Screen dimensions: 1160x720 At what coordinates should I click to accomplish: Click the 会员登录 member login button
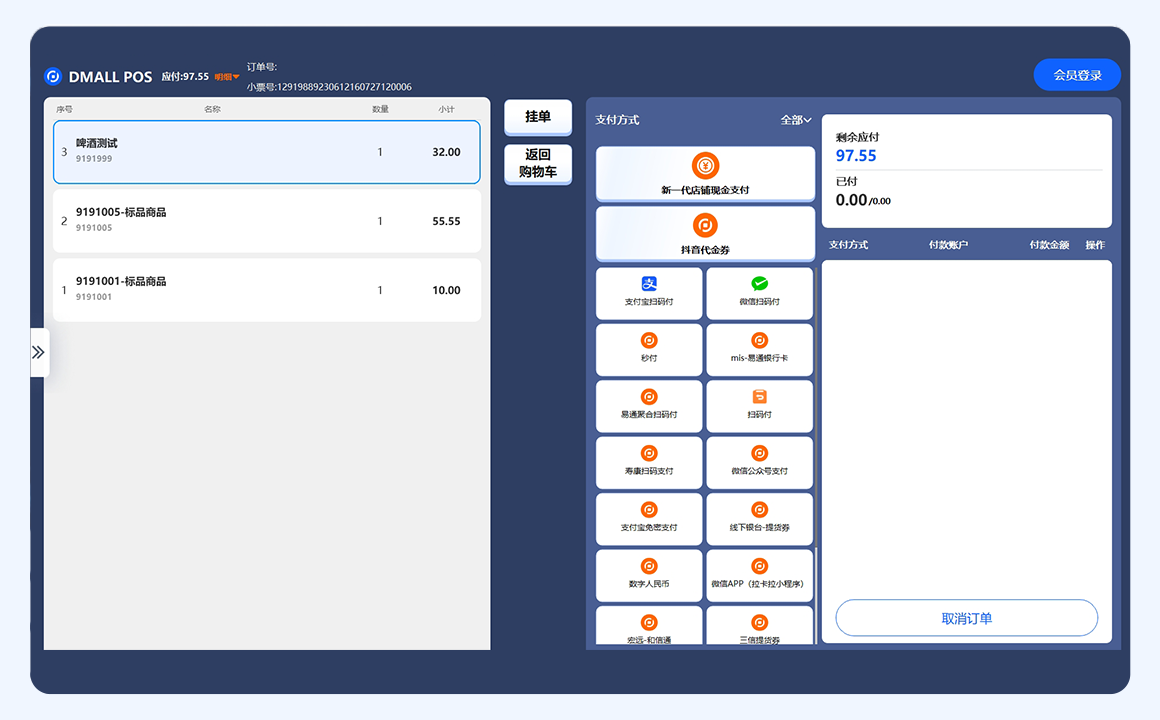[1077, 75]
